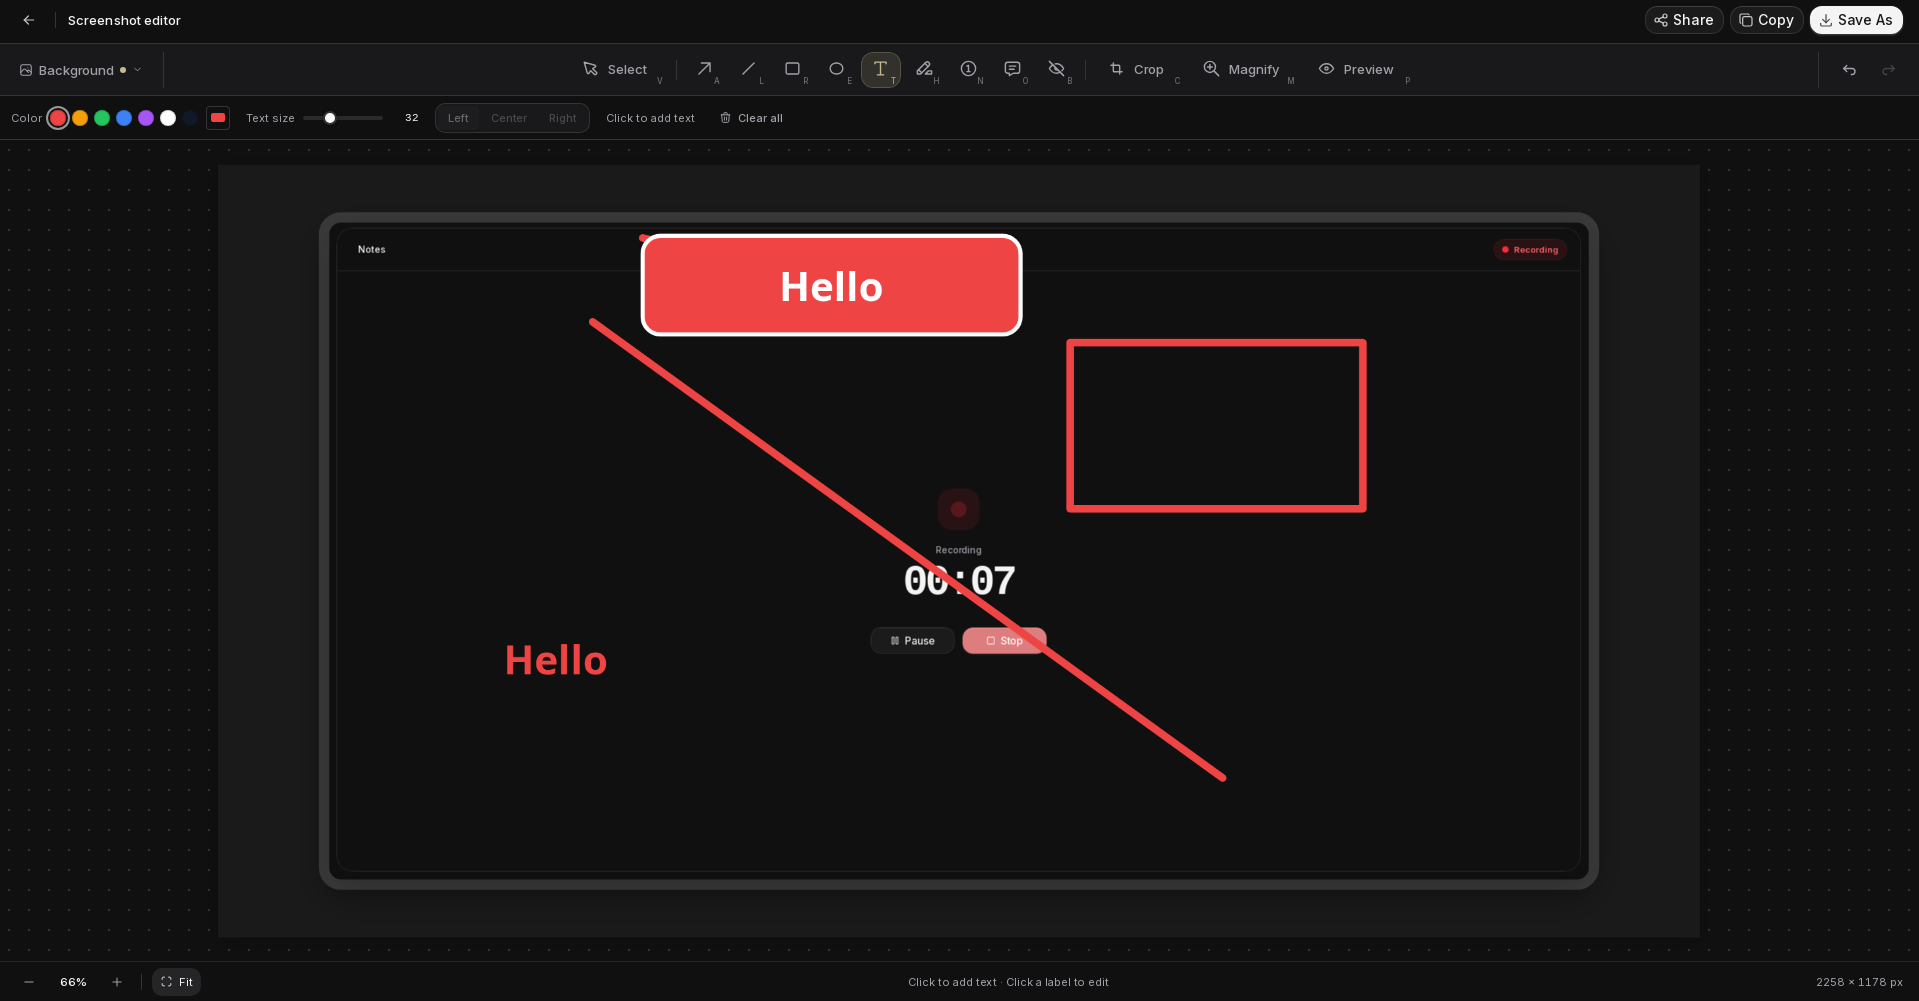Select the Arrow drawing tool
The image size is (1919, 1001).
705,69
